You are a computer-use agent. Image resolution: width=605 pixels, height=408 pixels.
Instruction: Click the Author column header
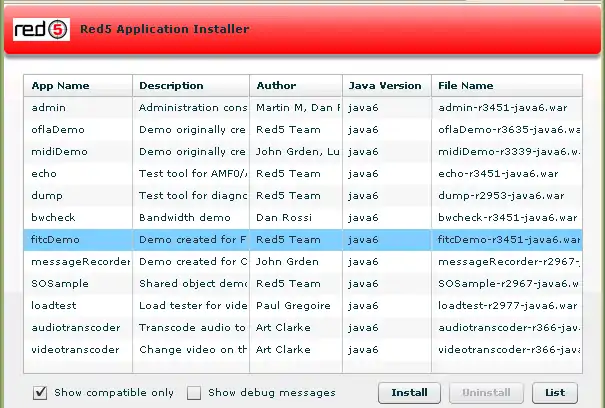tap(276, 86)
